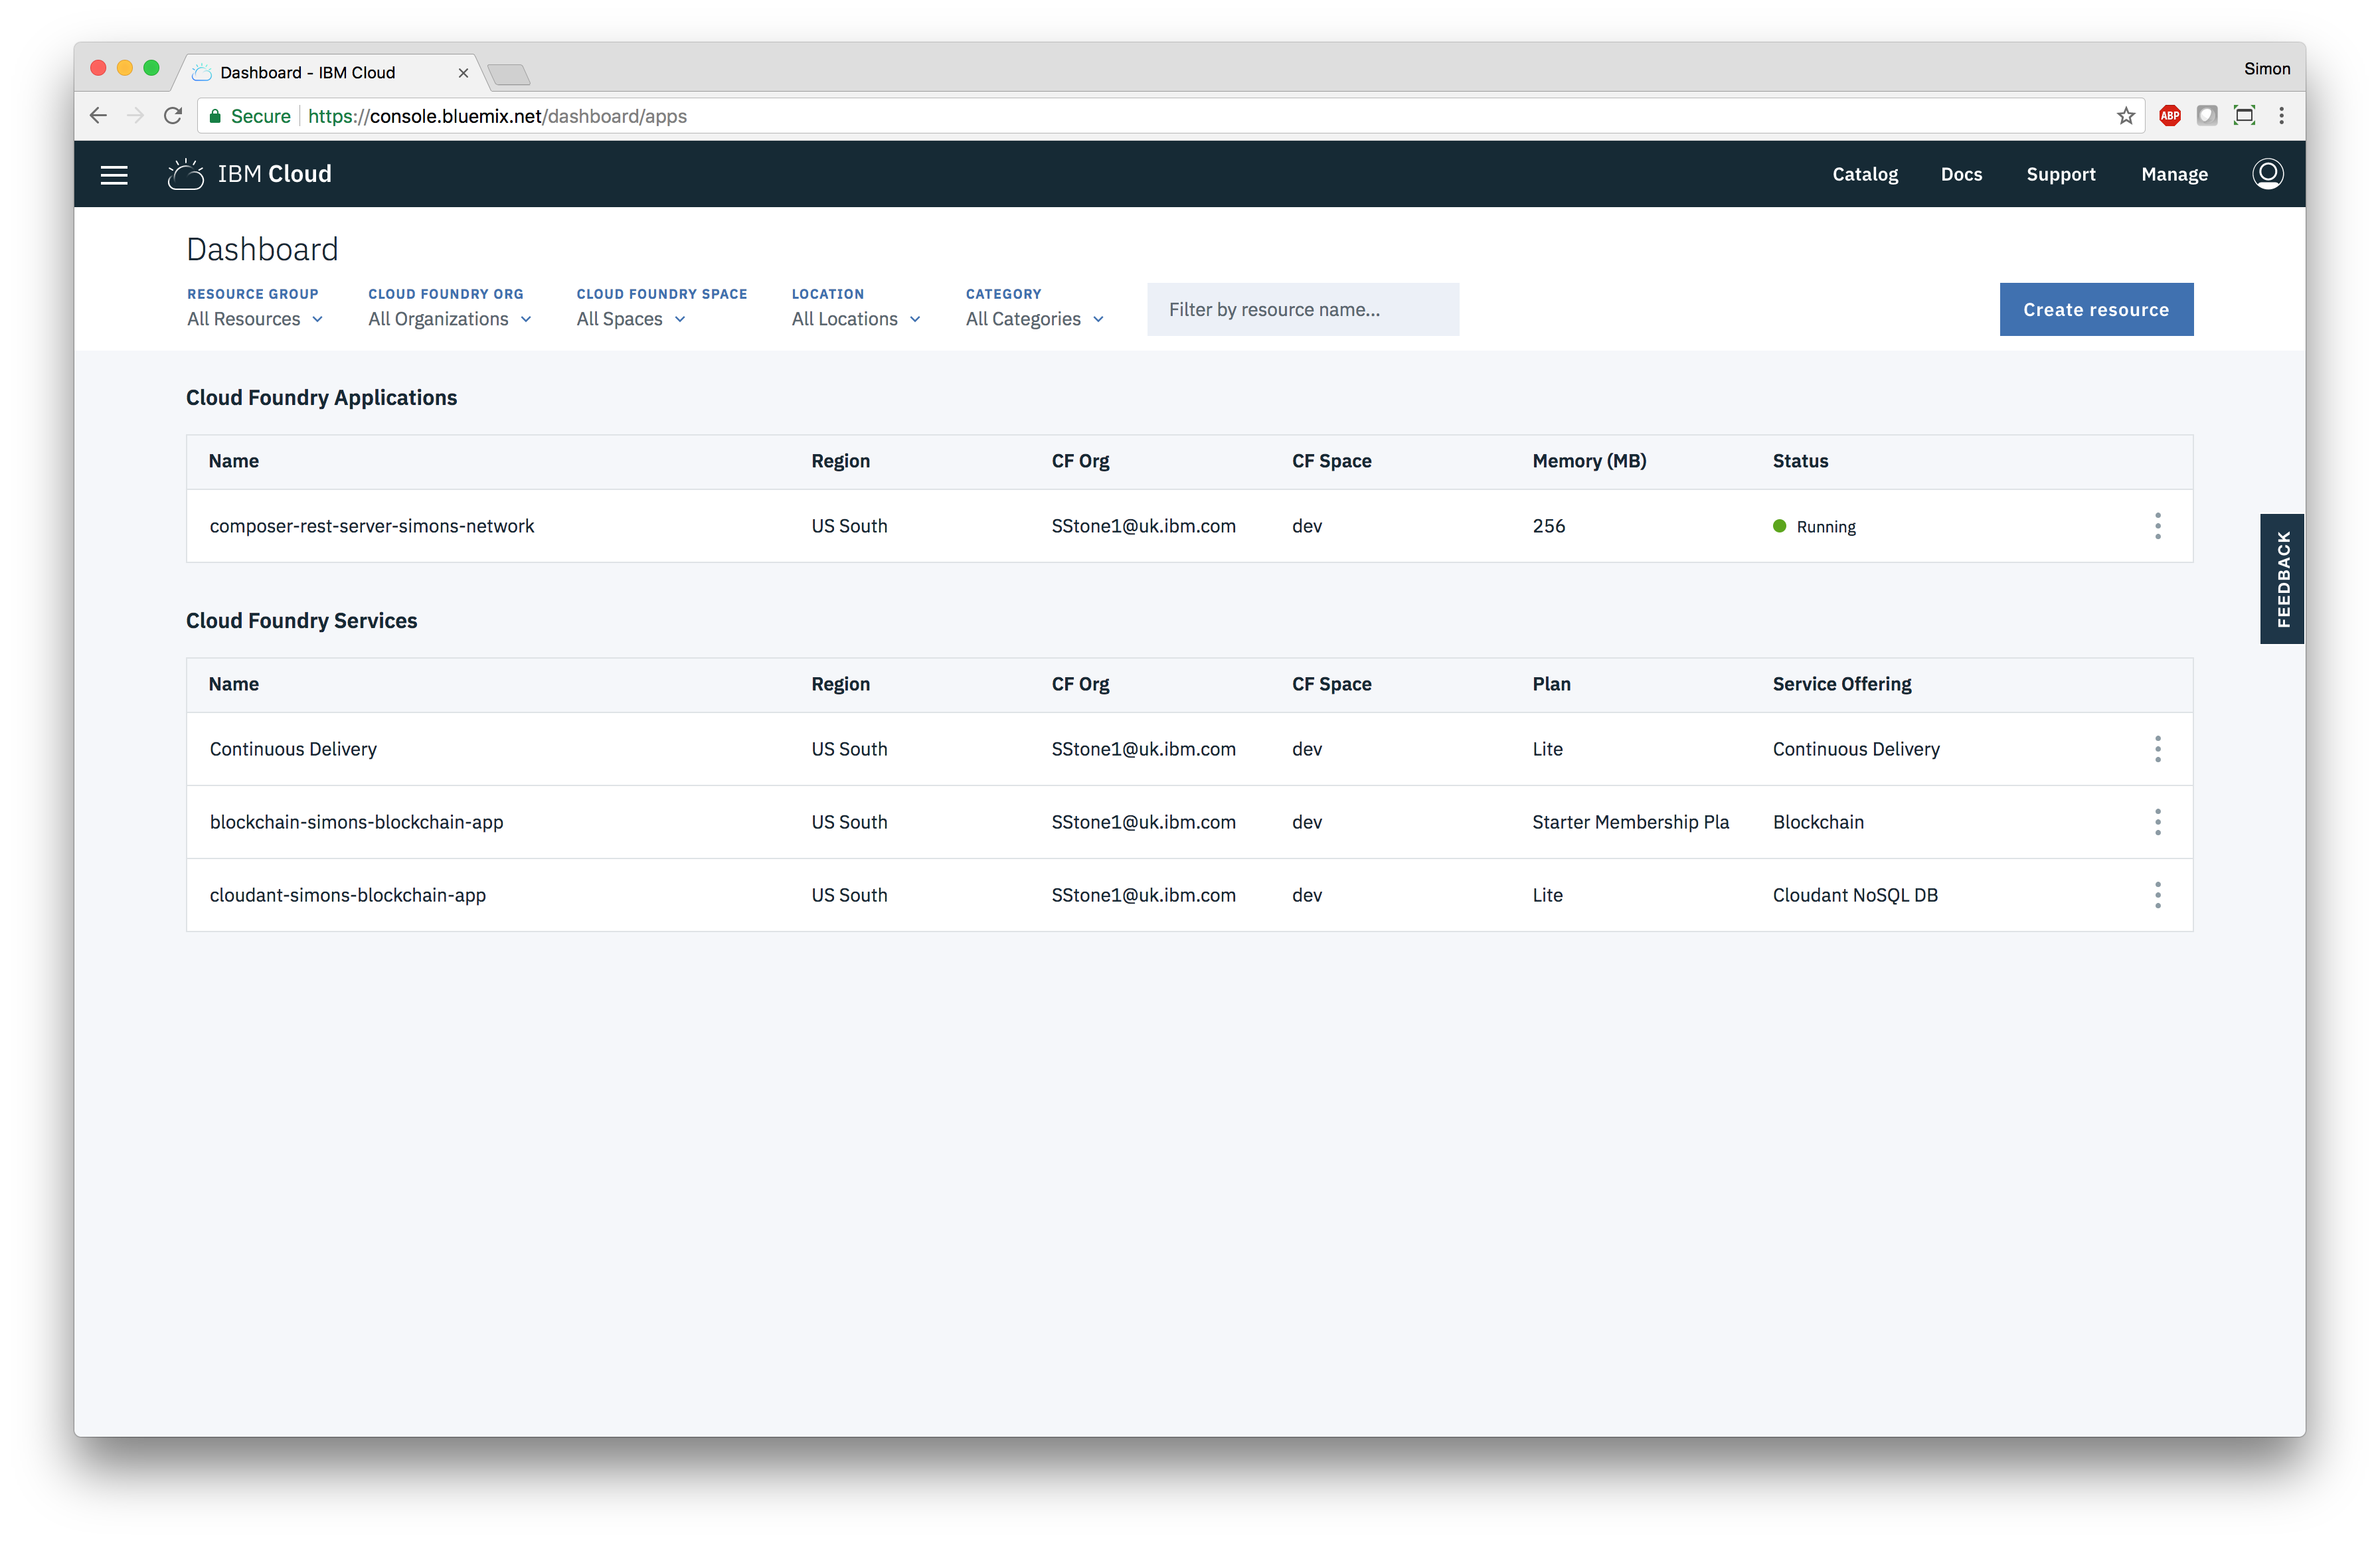Expand the All Spaces dropdown
The width and height of the screenshot is (2380, 1543).
(631, 319)
